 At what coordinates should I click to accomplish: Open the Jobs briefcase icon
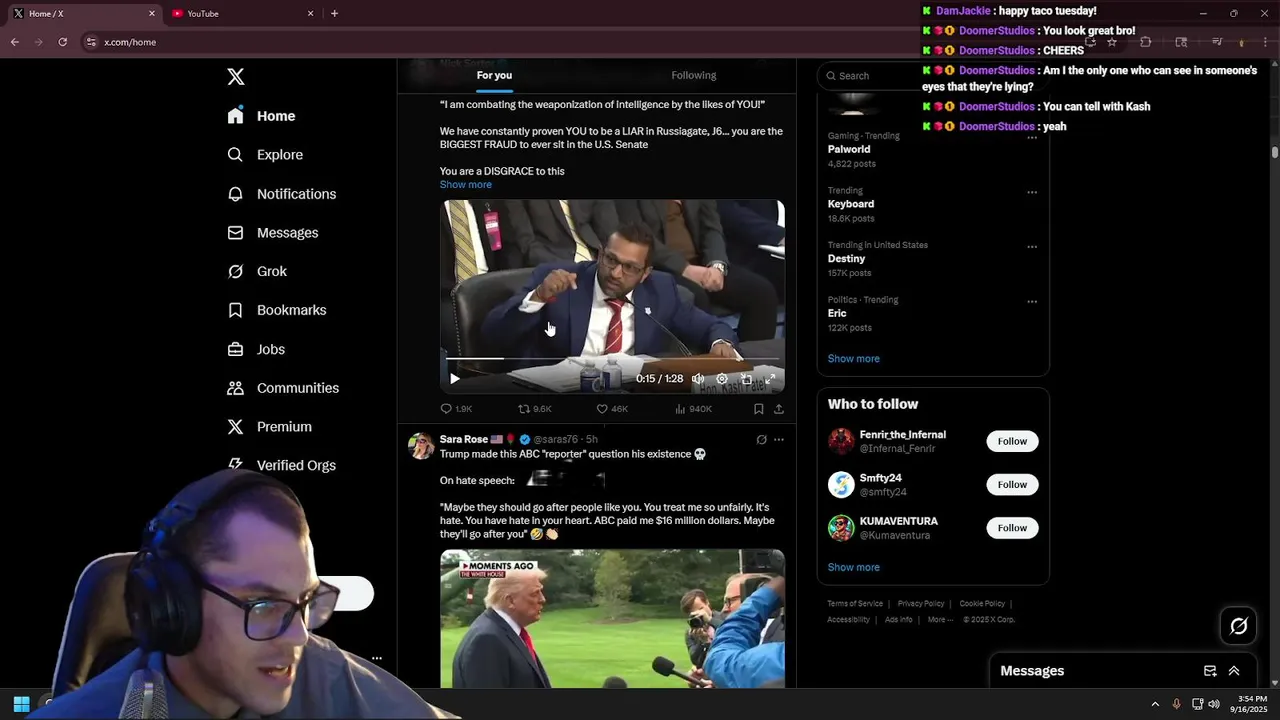point(235,349)
